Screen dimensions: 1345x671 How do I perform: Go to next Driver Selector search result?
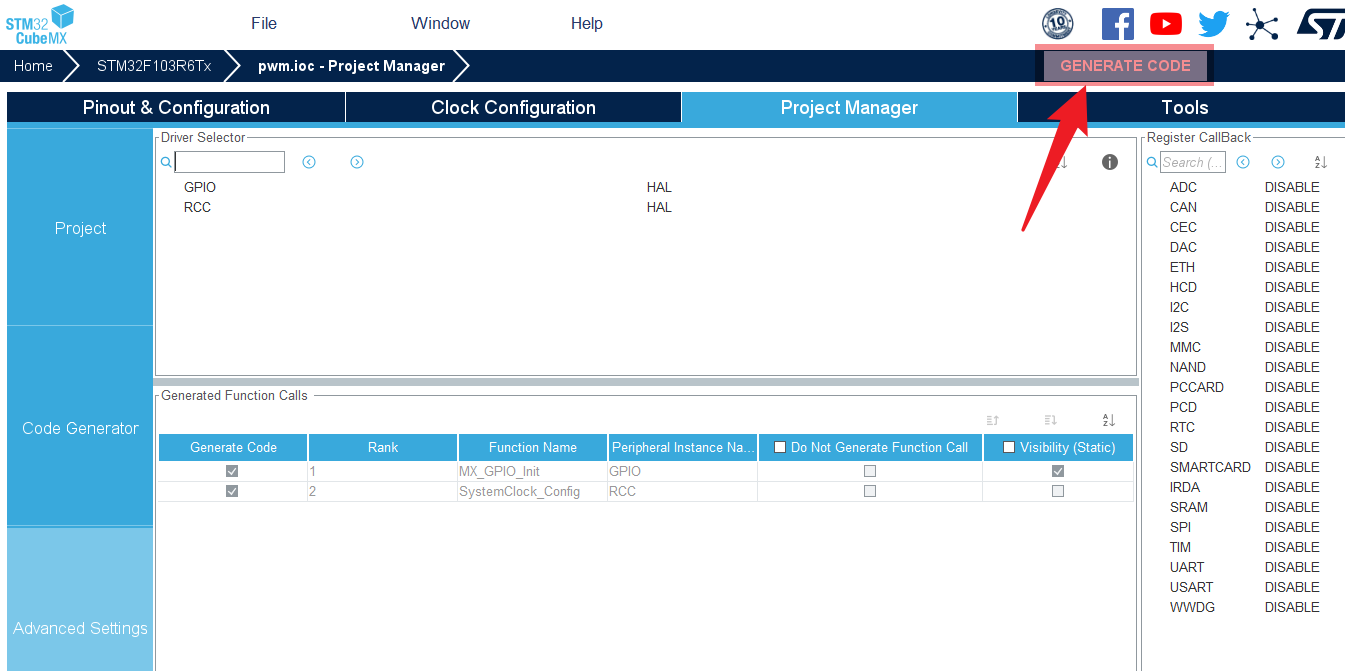(x=357, y=162)
